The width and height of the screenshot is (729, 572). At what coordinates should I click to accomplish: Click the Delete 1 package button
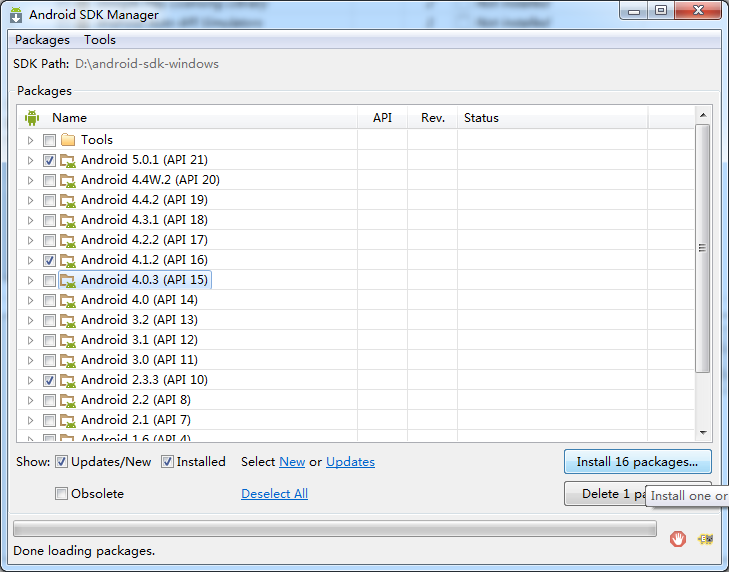[x=606, y=493]
